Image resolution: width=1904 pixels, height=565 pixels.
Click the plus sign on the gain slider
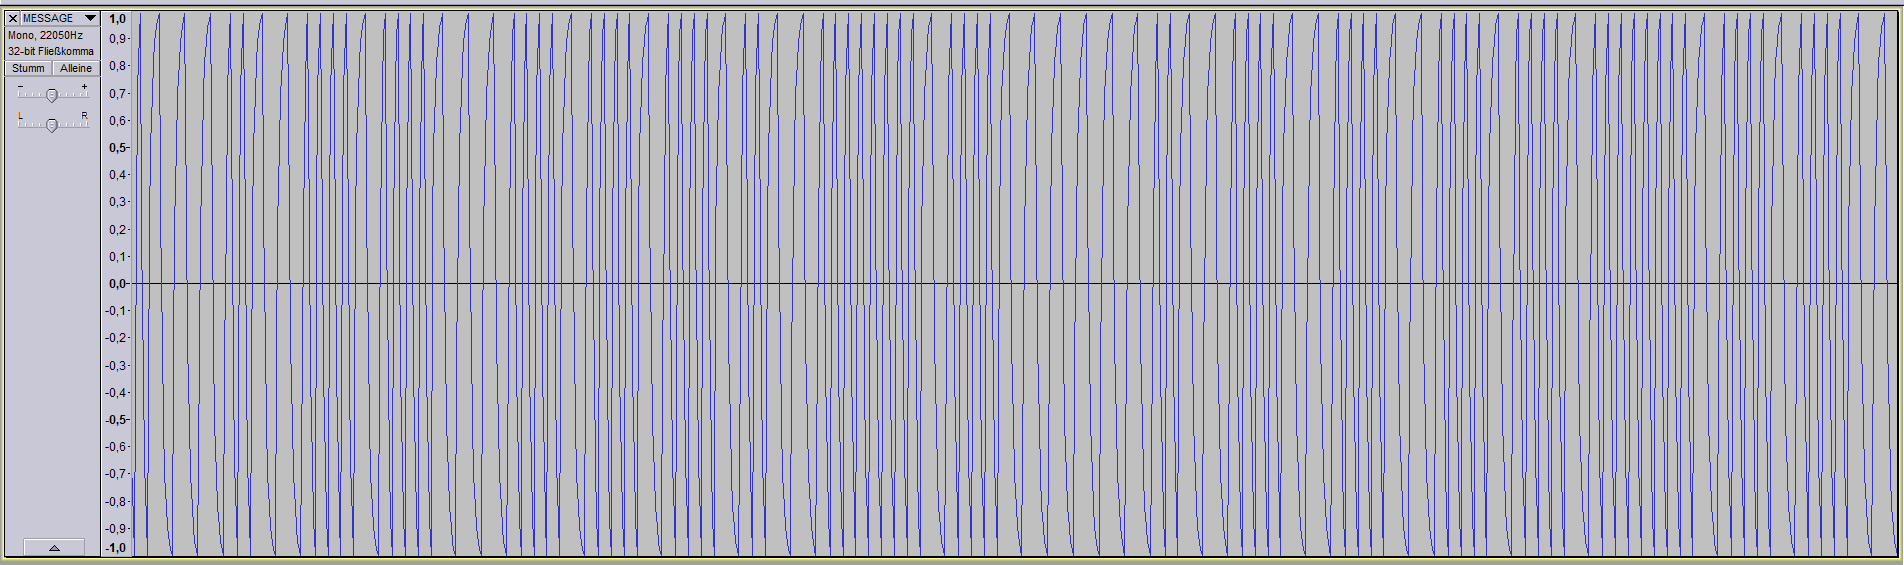click(x=84, y=87)
